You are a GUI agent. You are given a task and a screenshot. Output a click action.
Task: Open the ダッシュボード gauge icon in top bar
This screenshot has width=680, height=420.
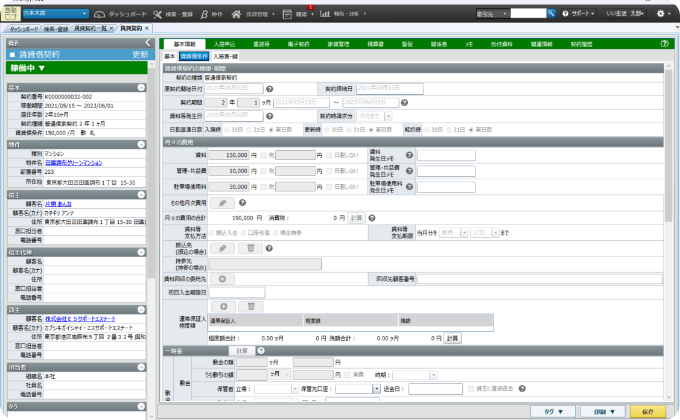pos(99,14)
